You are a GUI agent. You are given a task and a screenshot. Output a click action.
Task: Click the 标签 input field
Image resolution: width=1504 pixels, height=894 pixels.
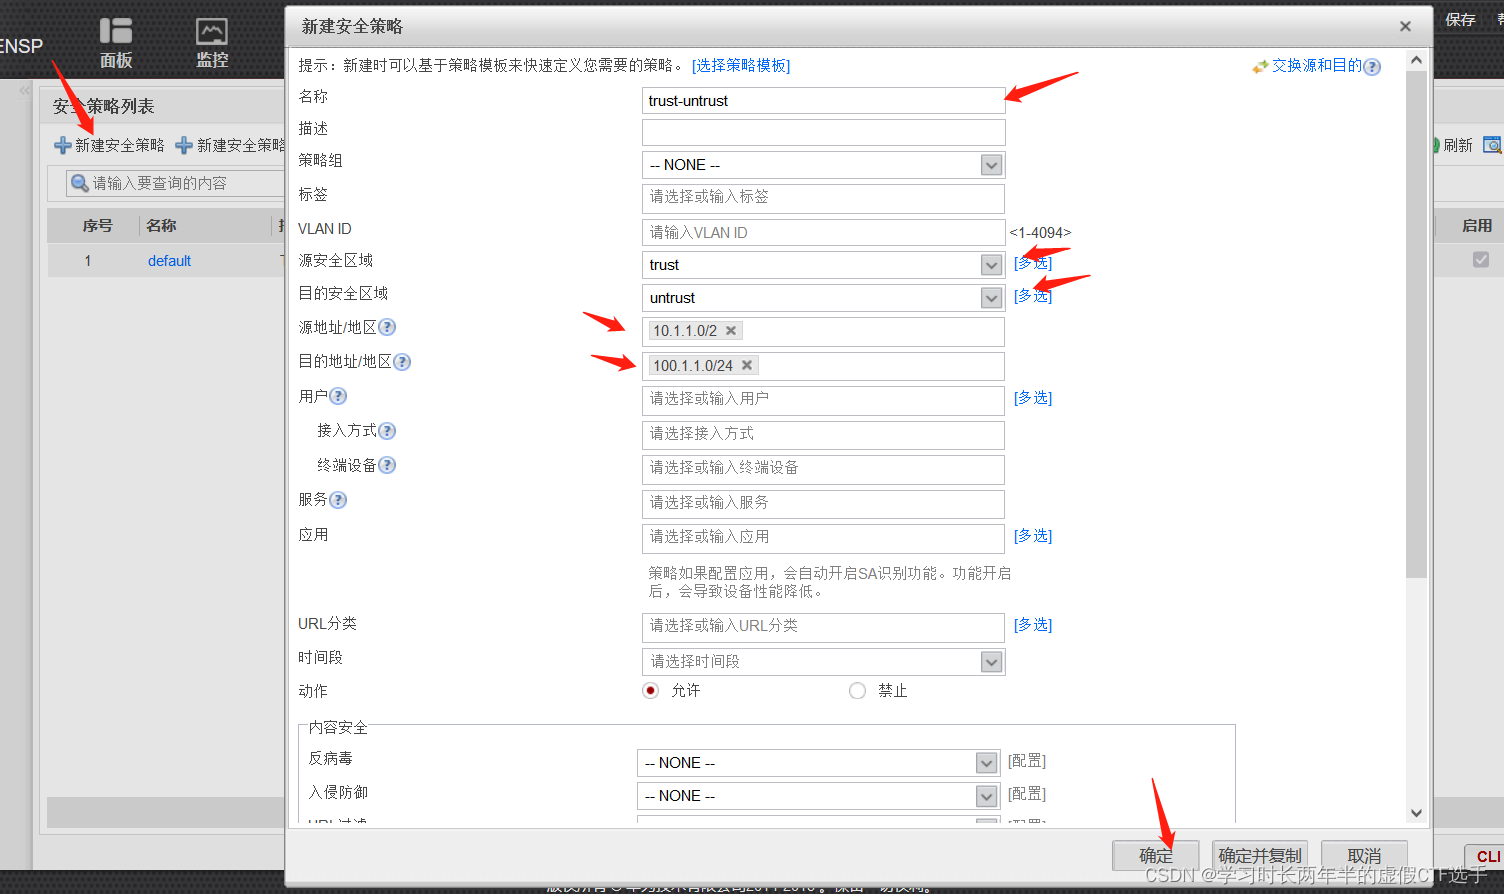823,198
